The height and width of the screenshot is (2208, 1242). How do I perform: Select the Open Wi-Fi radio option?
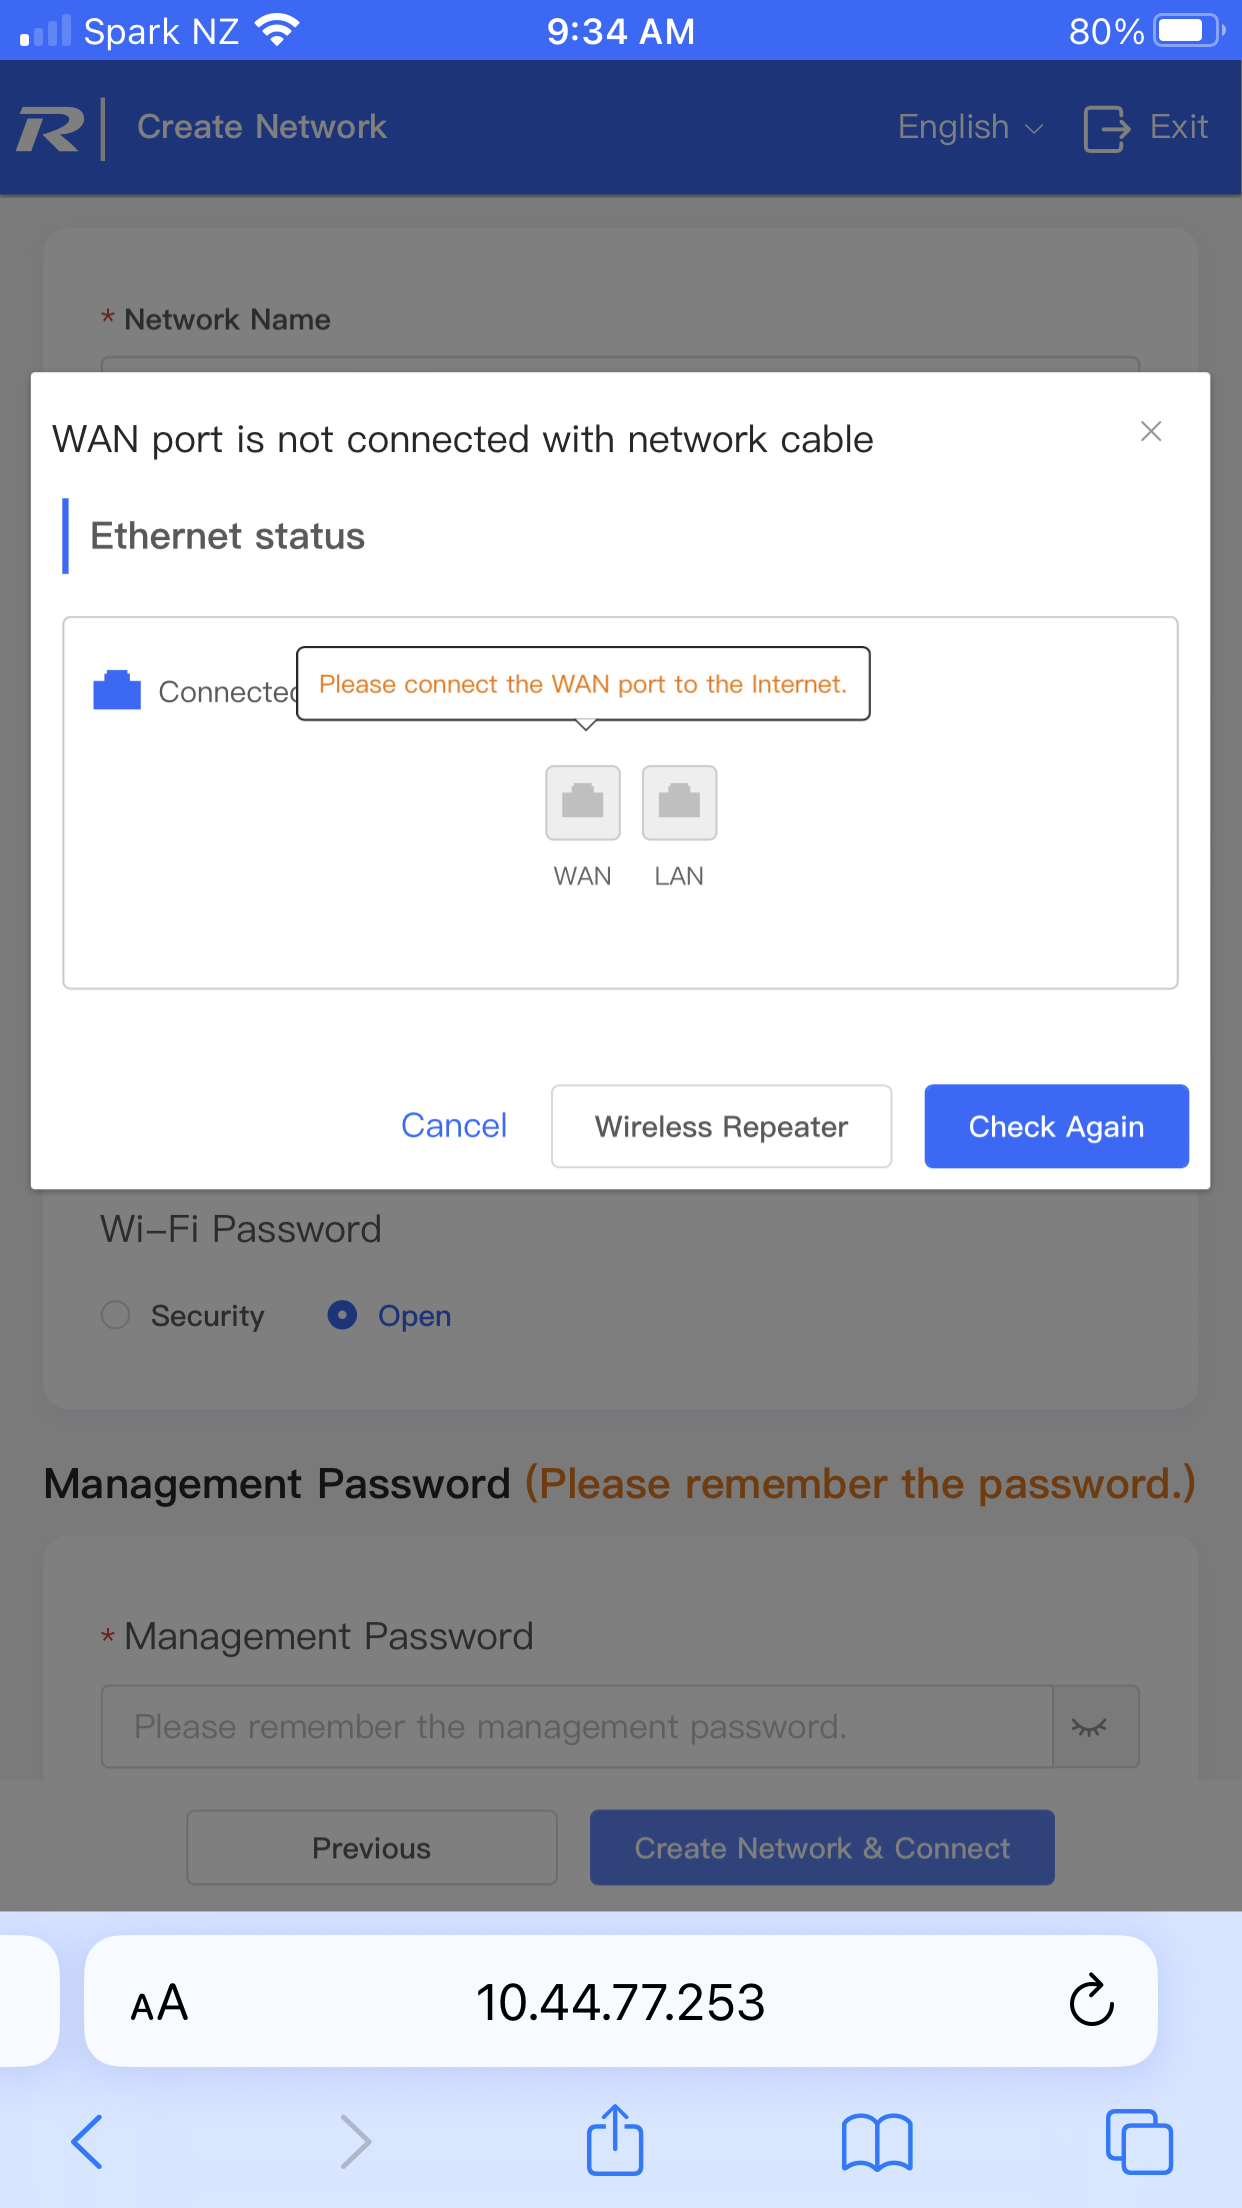point(342,1315)
